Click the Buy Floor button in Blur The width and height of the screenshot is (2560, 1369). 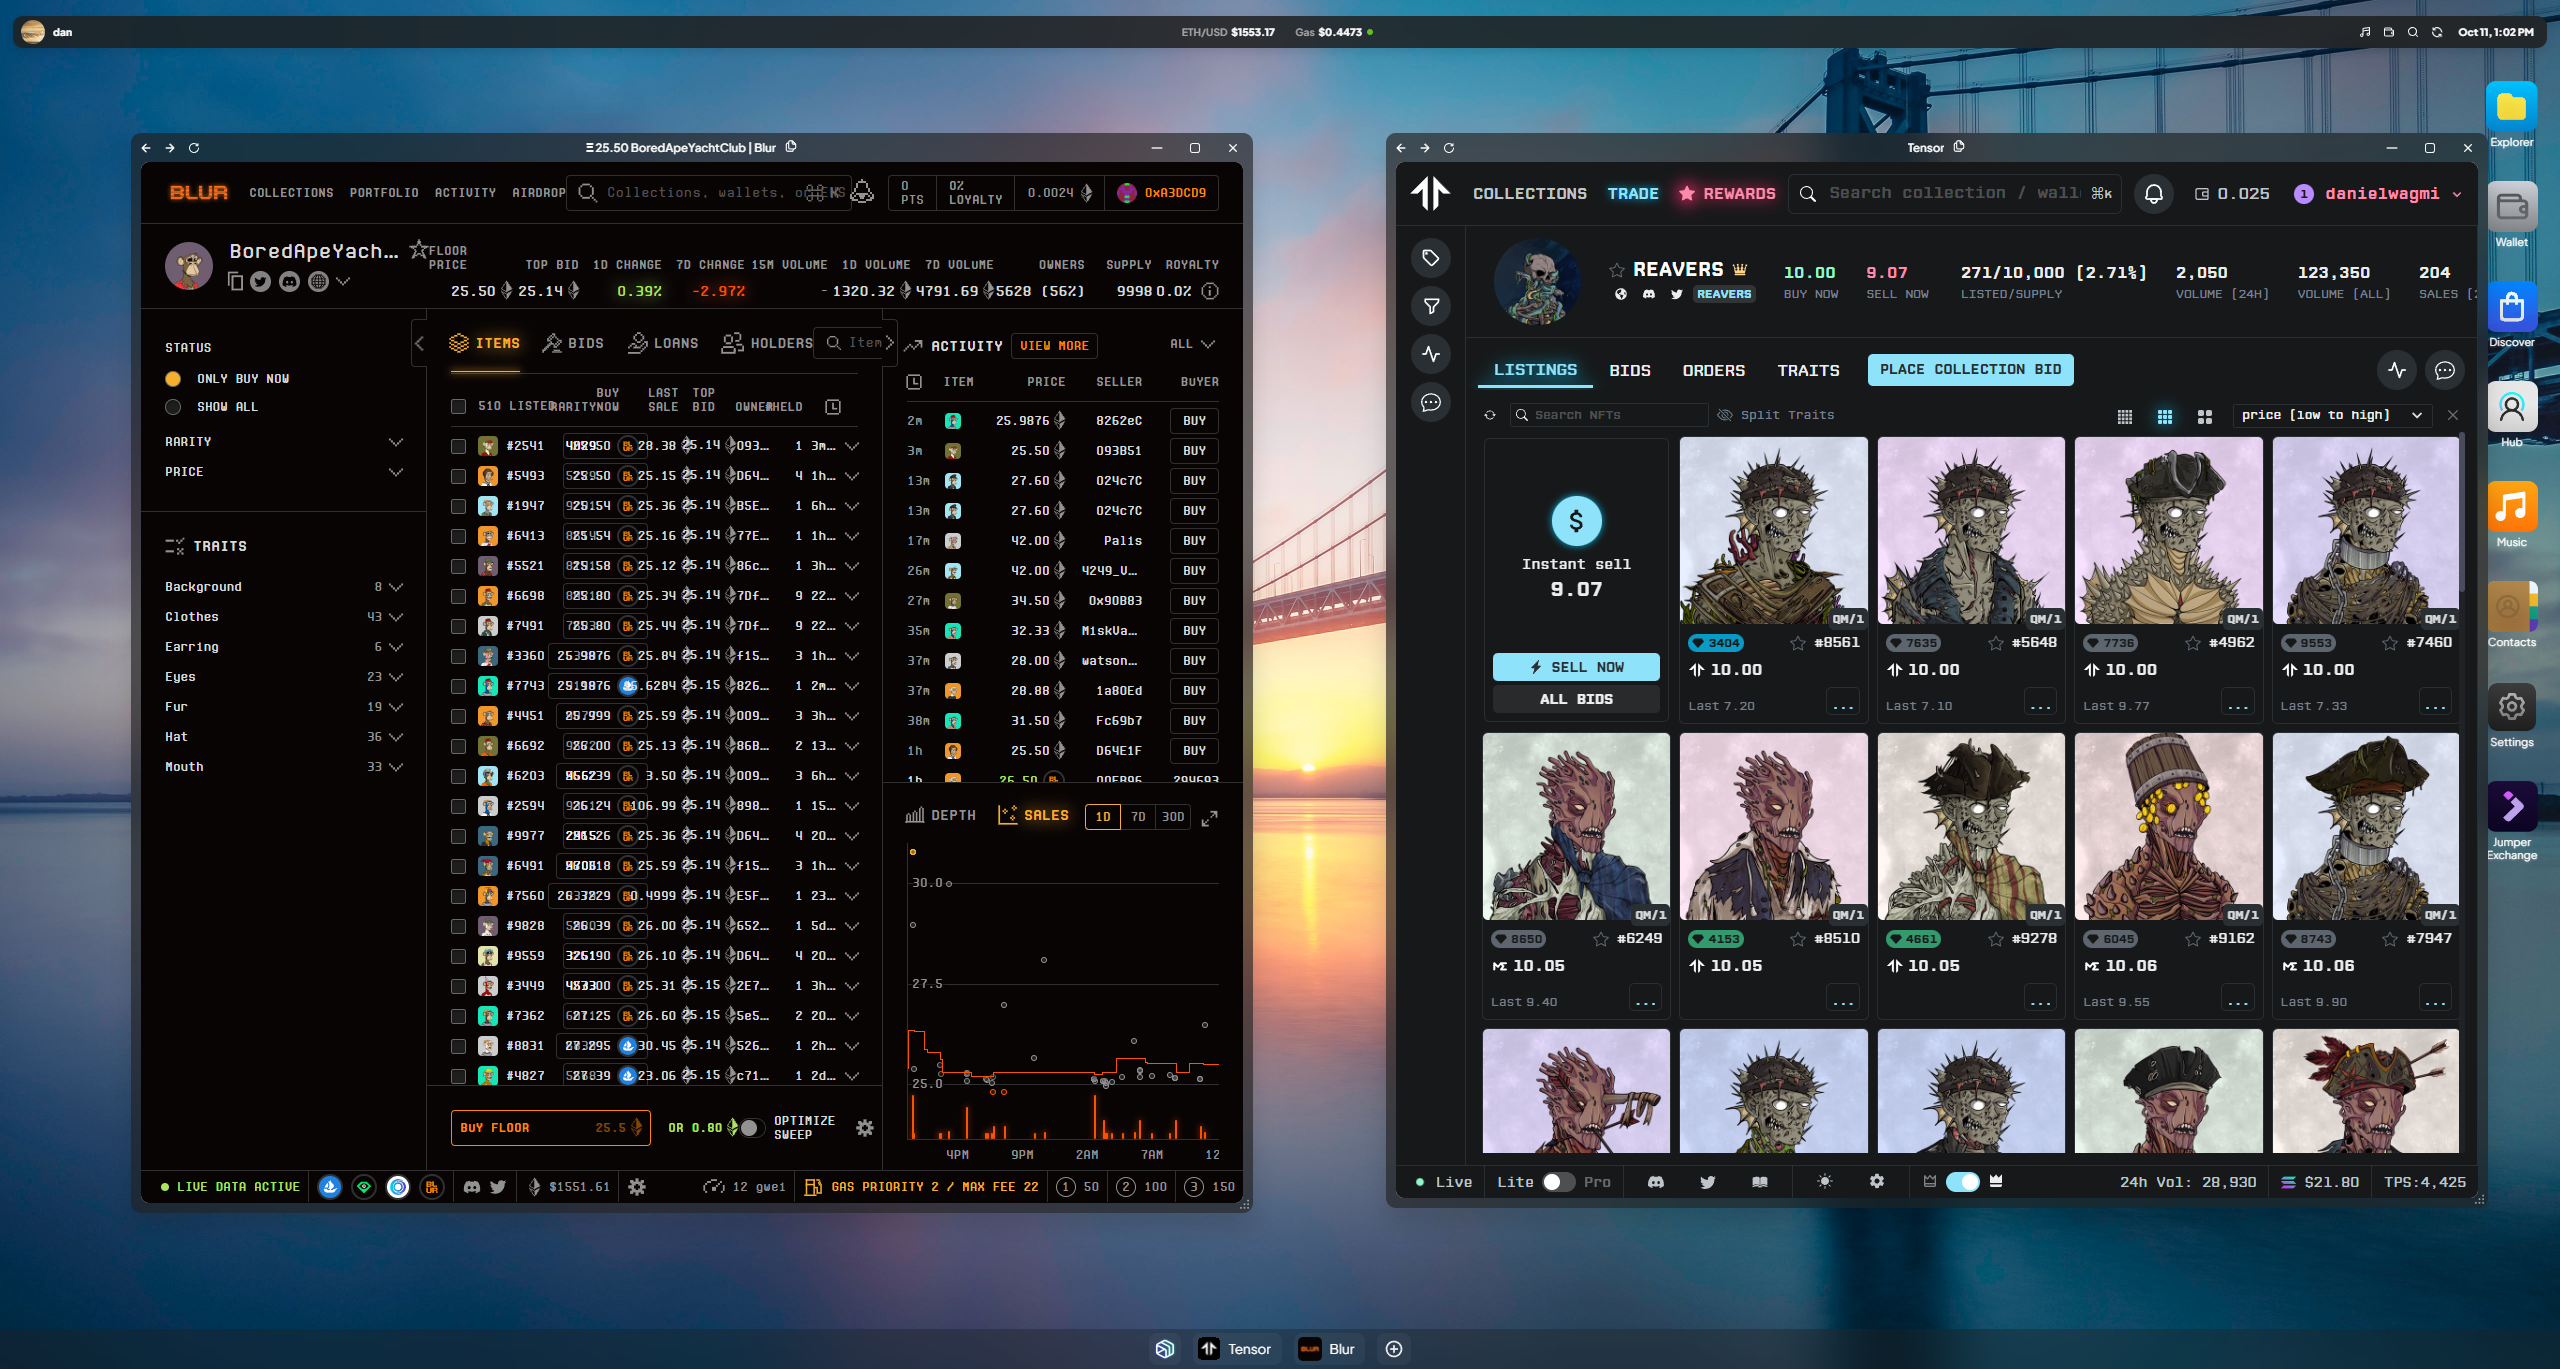point(550,1128)
